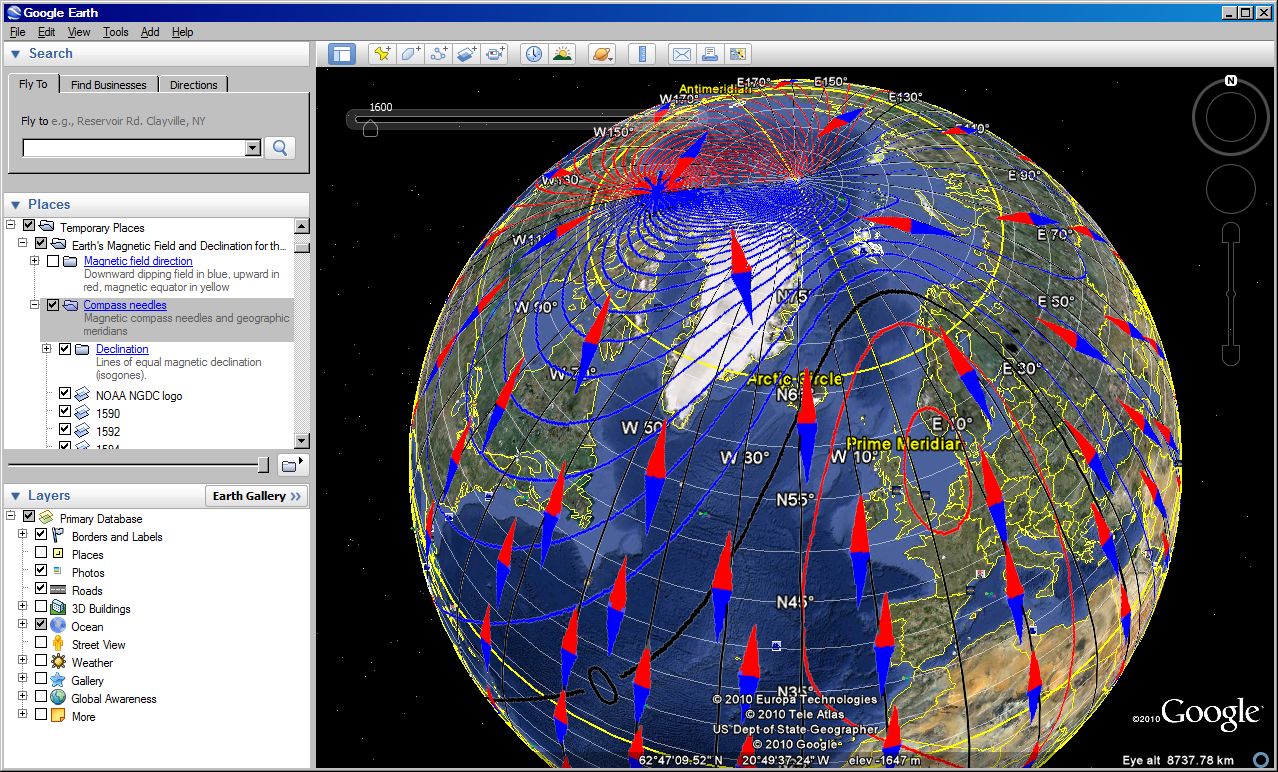Select the ruler measurement tool
The height and width of the screenshot is (772, 1278).
click(642, 54)
